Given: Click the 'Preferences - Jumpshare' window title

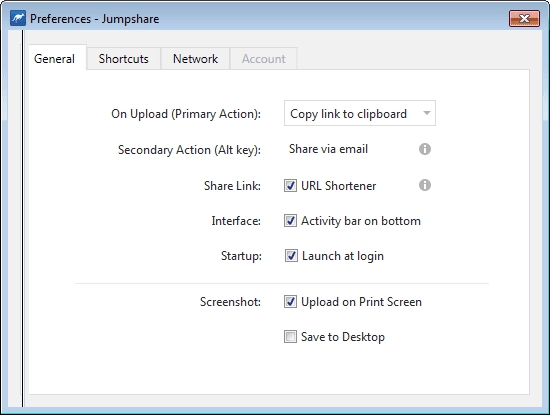Looking at the screenshot, I should tap(94, 19).
